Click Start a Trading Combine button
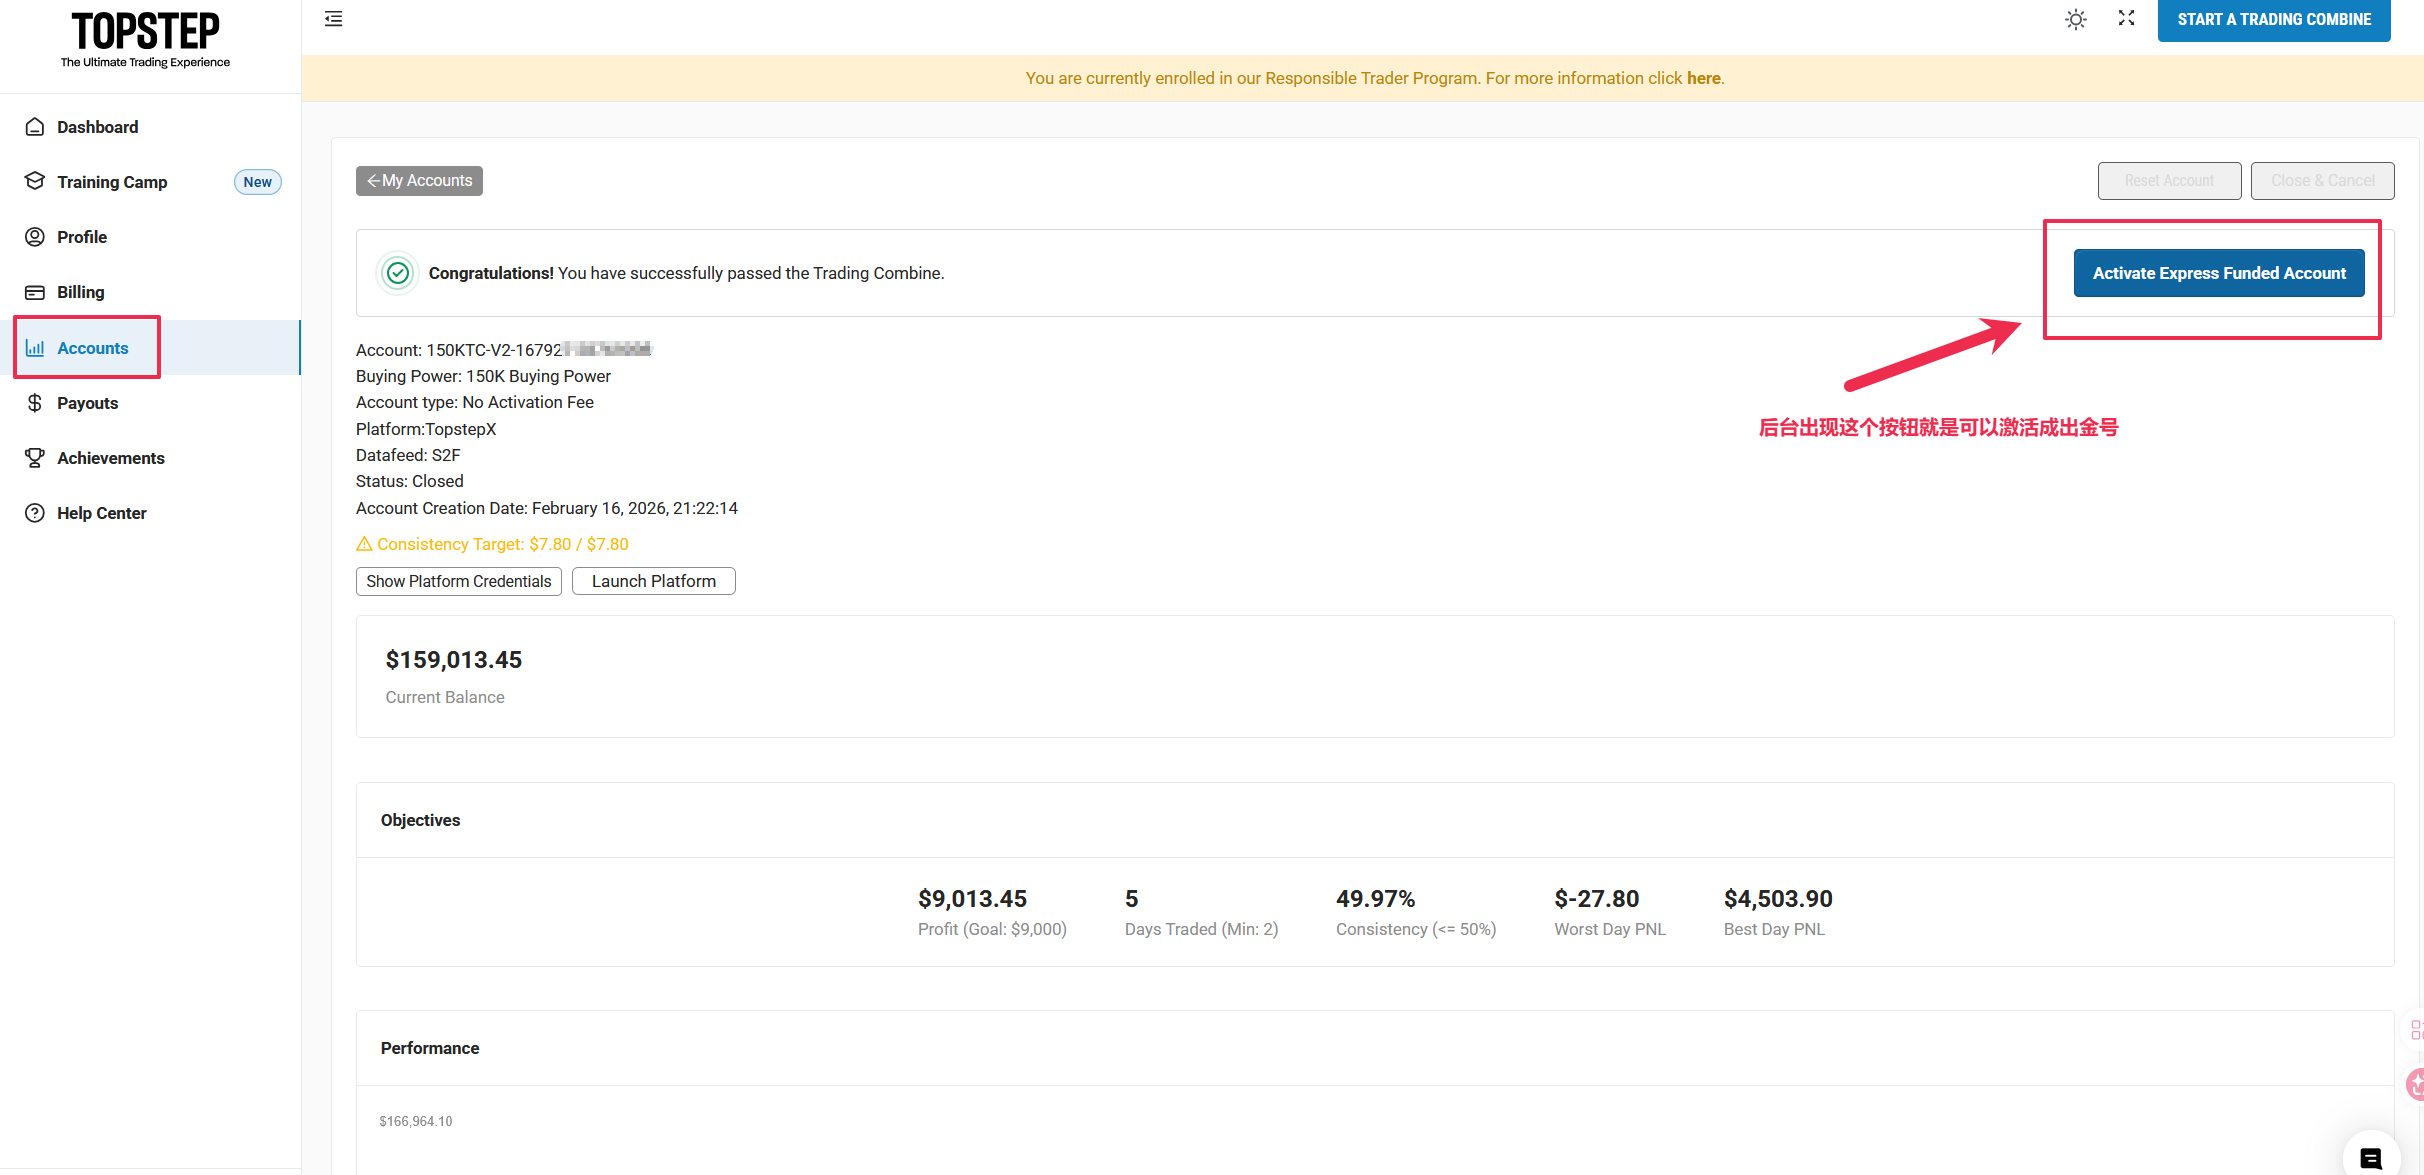Screen dimensions: 2424x1175 (2274, 20)
